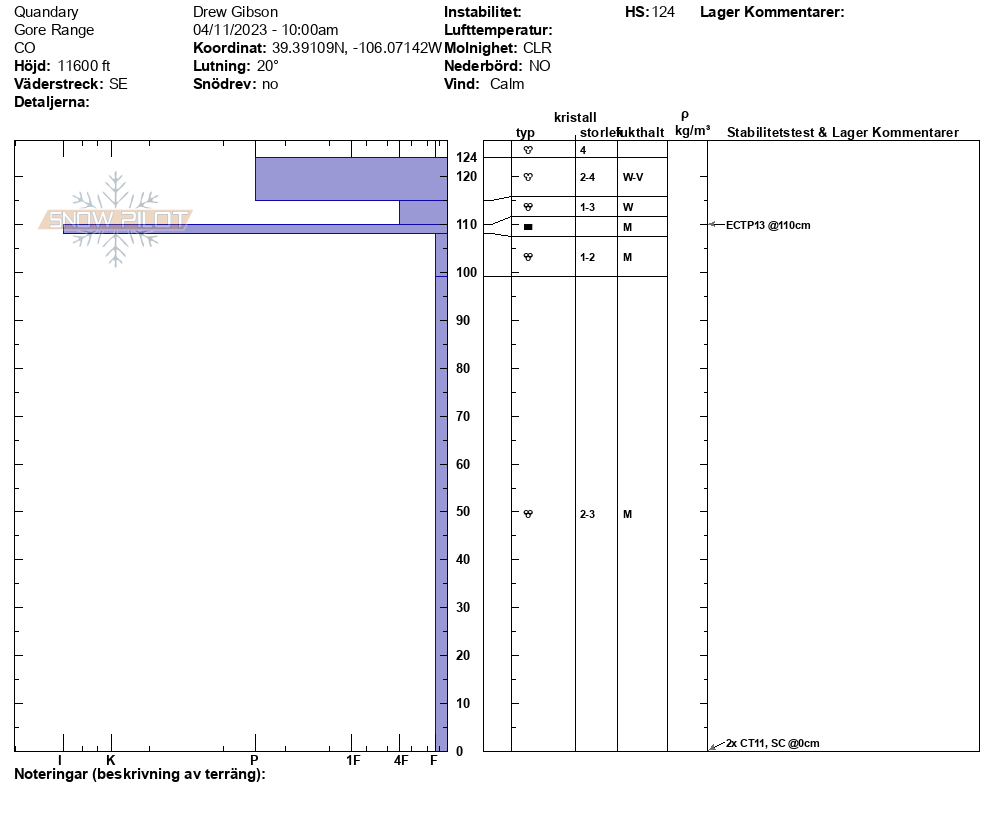Select the 4F hardness axis label
This screenshot has height=840, width=994.
[401, 760]
